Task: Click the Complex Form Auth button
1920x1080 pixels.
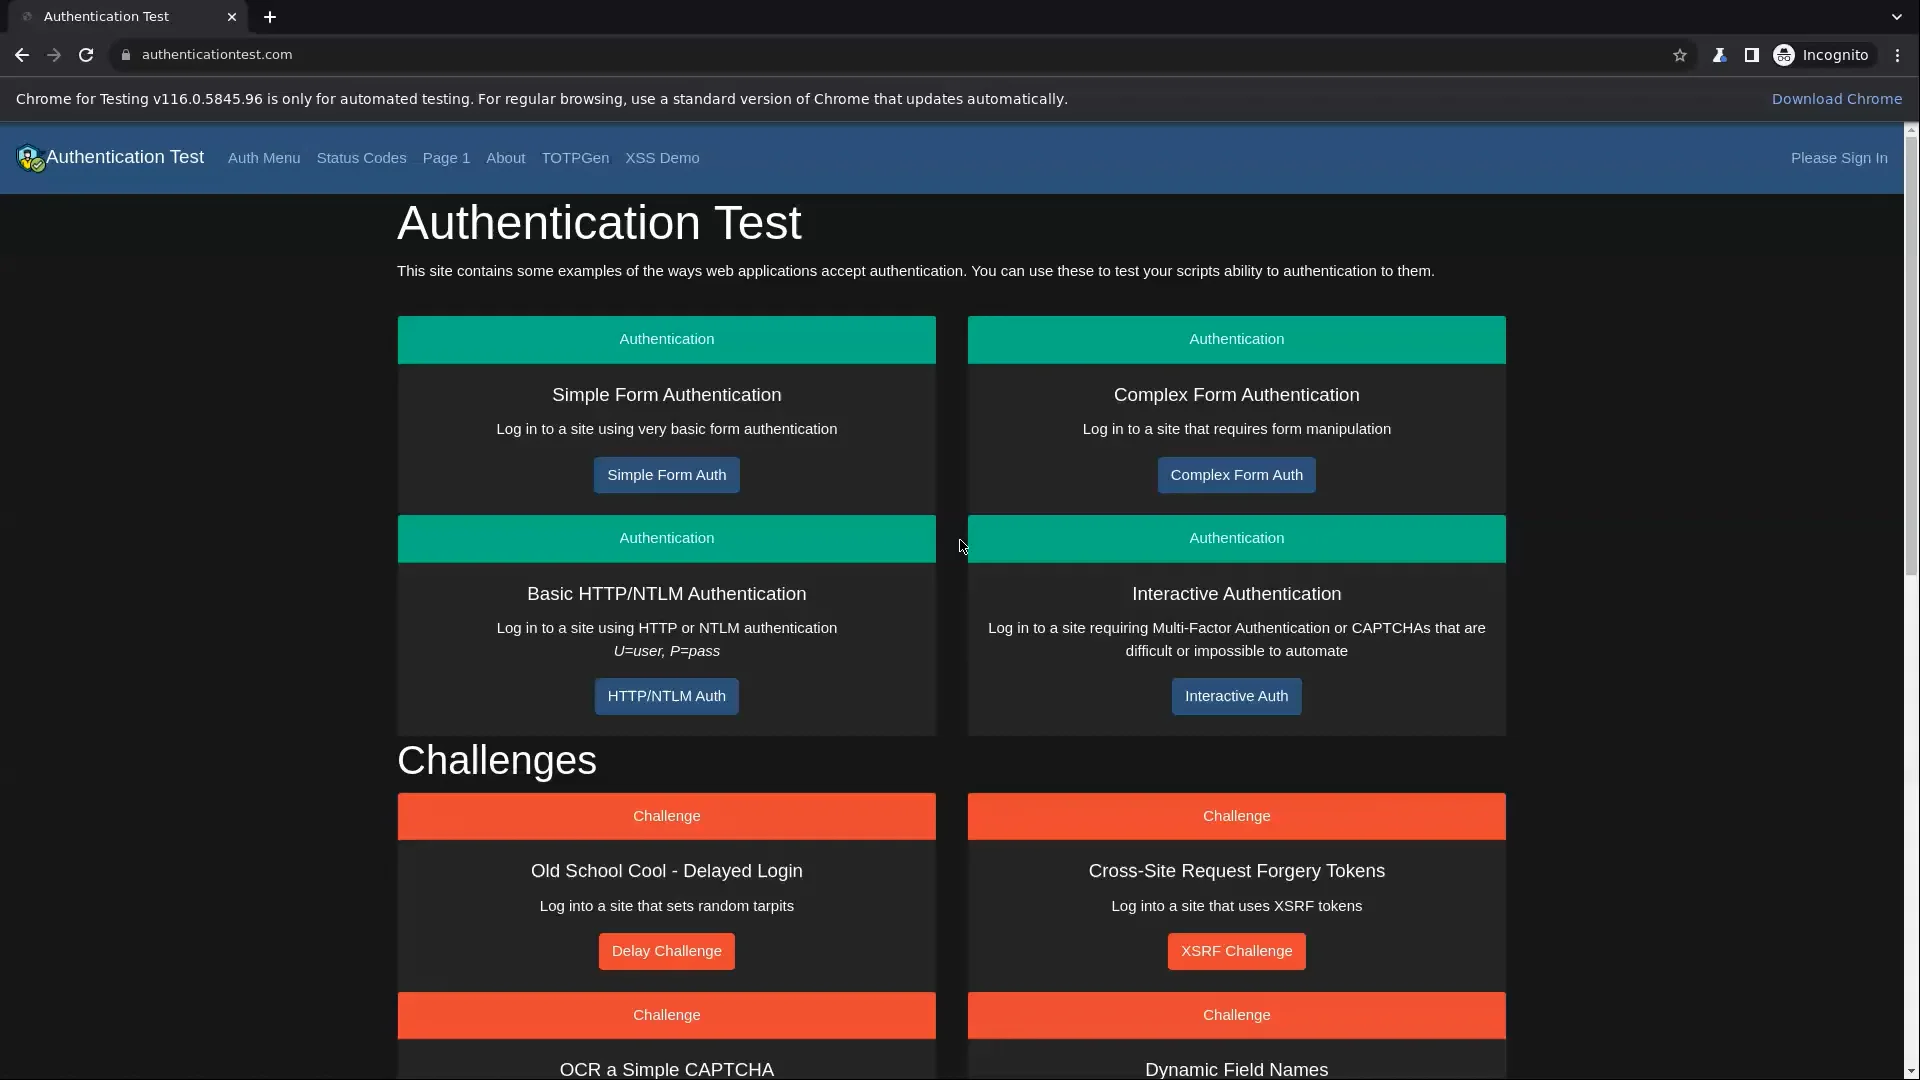Action: (x=1236, y=475)
